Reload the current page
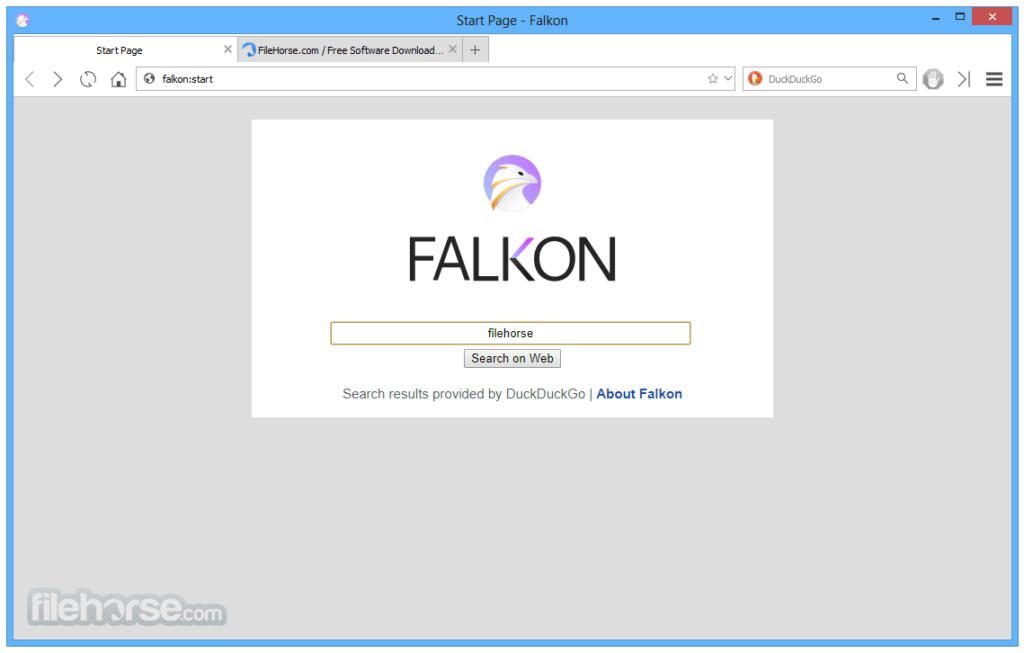Screen dimensions: 1024x653 (88, 79)
